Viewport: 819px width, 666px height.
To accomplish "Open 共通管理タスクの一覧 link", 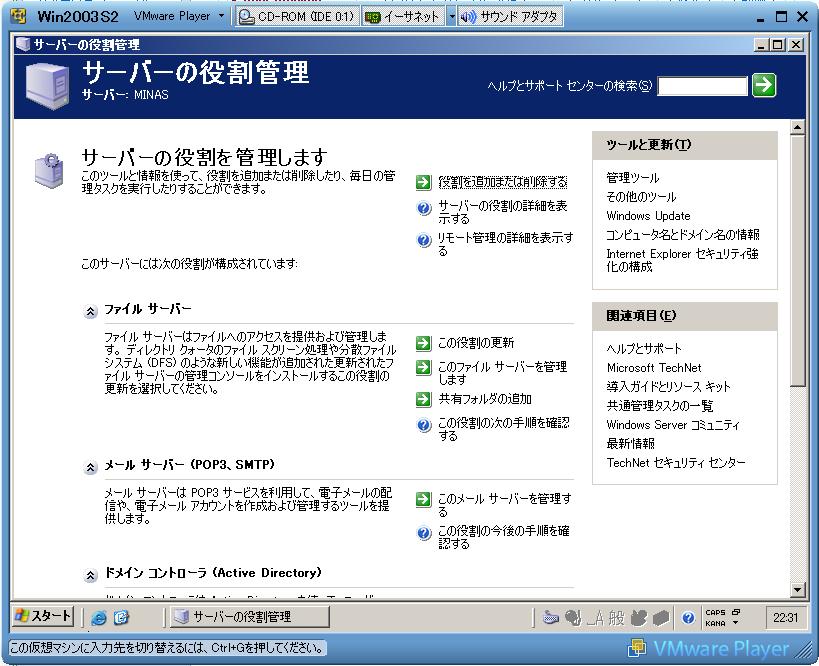I will click(x=660, y=406).
